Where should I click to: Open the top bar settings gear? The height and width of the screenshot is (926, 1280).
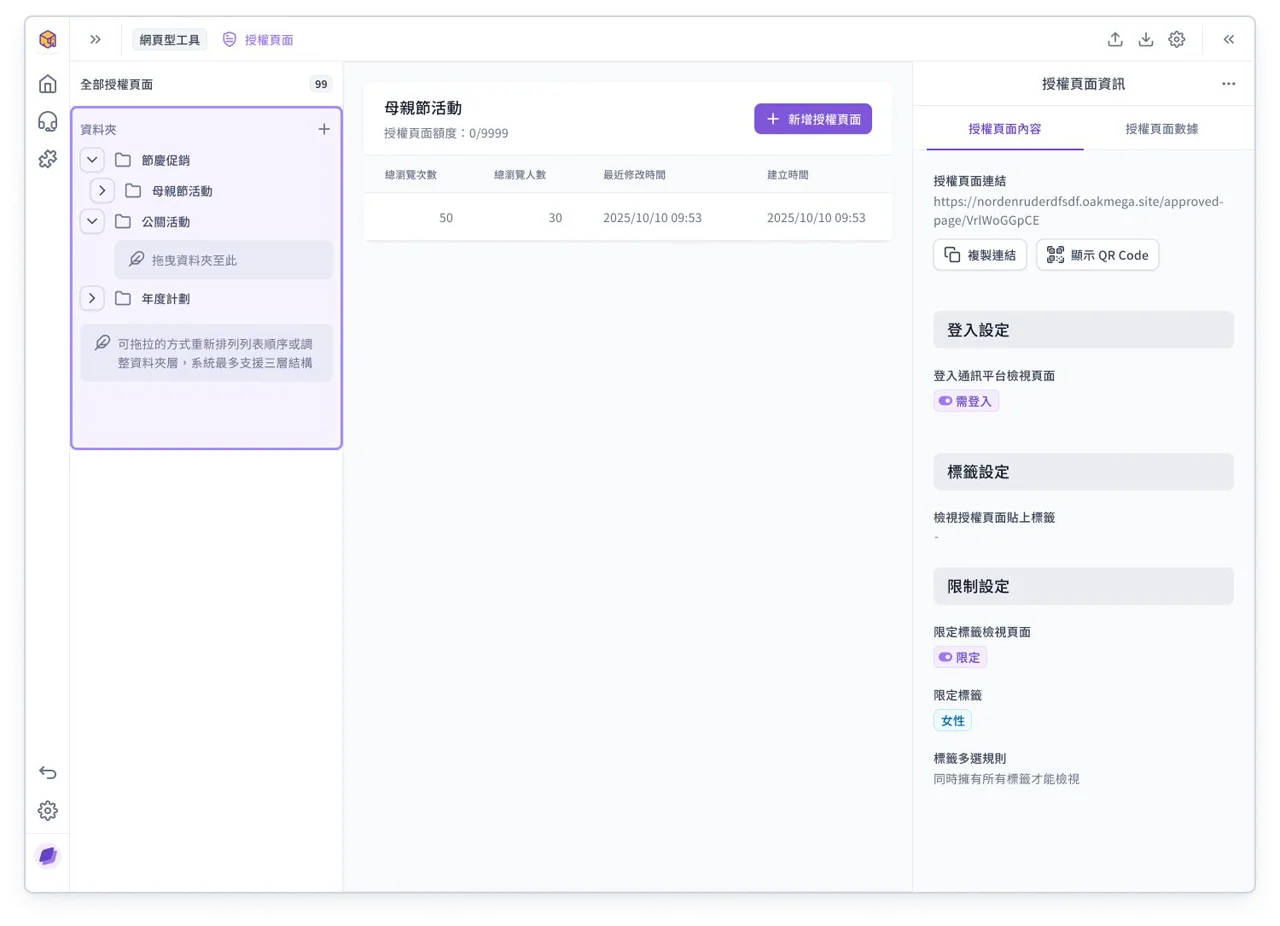coord(1177,39)
